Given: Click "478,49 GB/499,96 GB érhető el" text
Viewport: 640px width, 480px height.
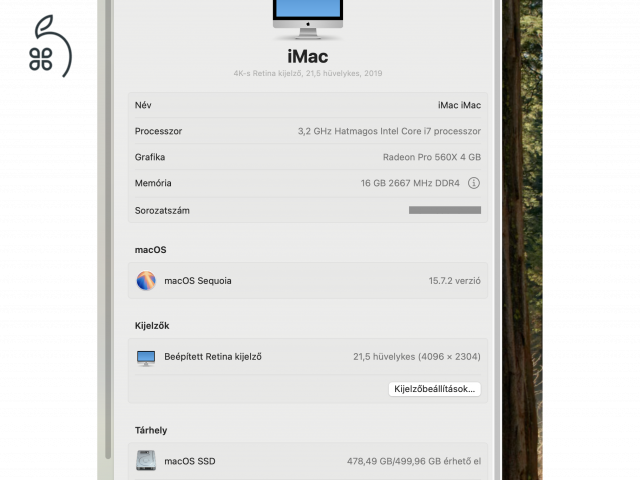Looking at the screenshot, I should 414,461.
